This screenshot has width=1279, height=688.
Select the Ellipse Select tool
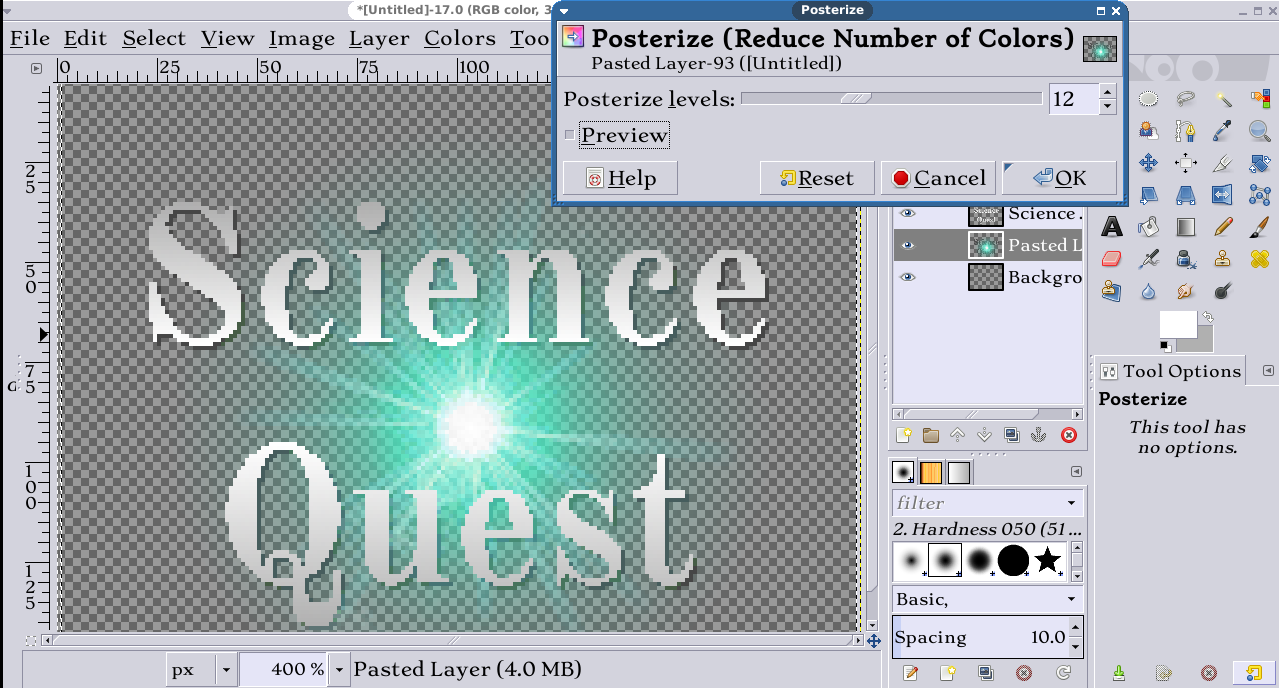1148,98
